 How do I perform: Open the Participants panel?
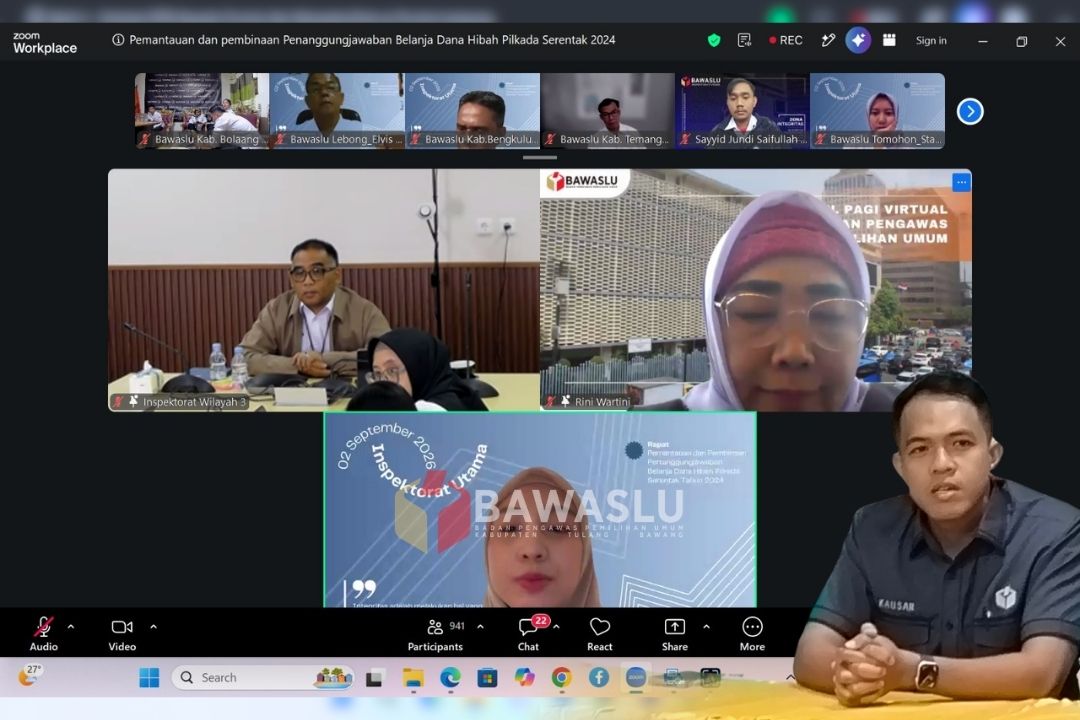coord(435,634)
